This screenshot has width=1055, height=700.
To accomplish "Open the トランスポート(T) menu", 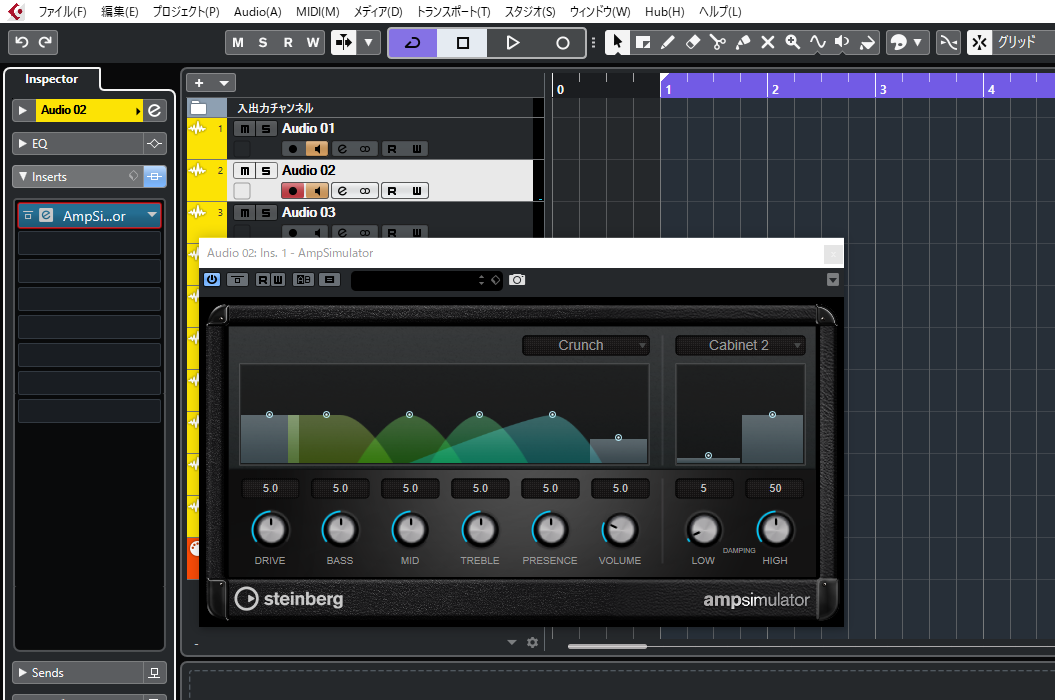I will [x=453, y=11].
